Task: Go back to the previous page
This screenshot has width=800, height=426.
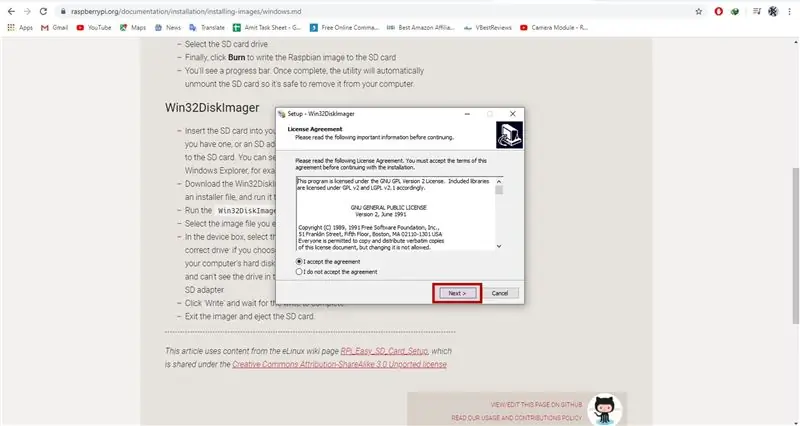Action: [11, 11]
